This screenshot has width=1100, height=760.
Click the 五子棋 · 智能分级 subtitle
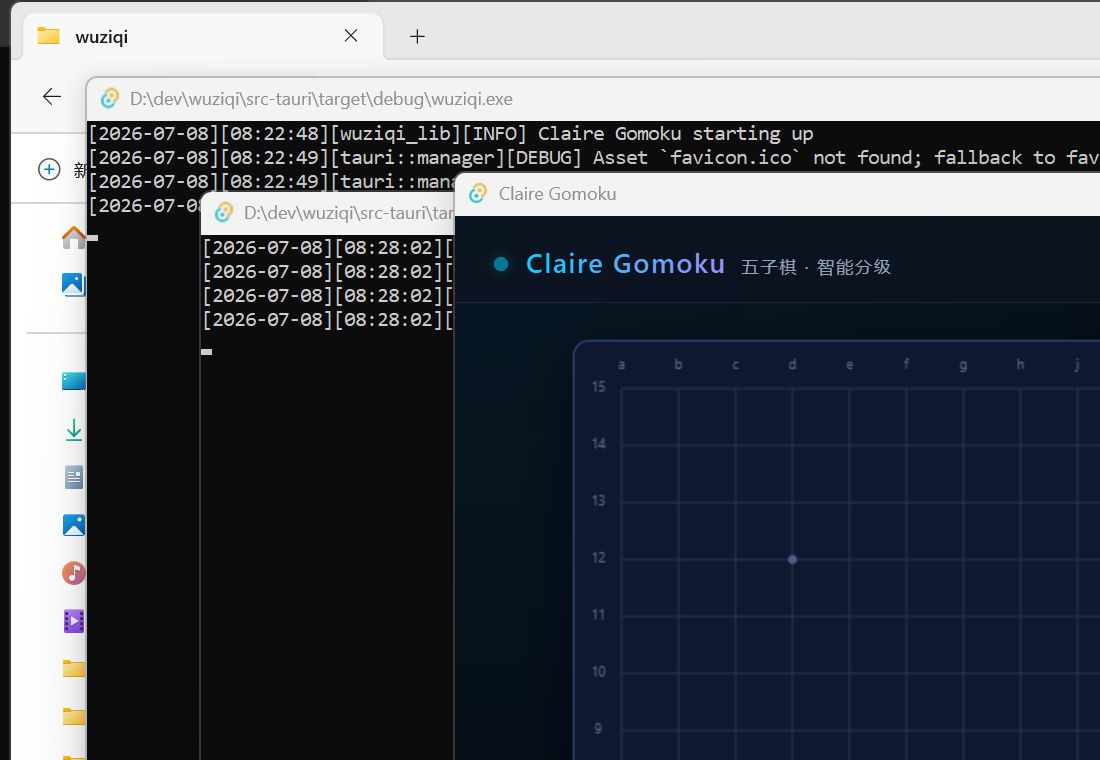tap(816, 267)
